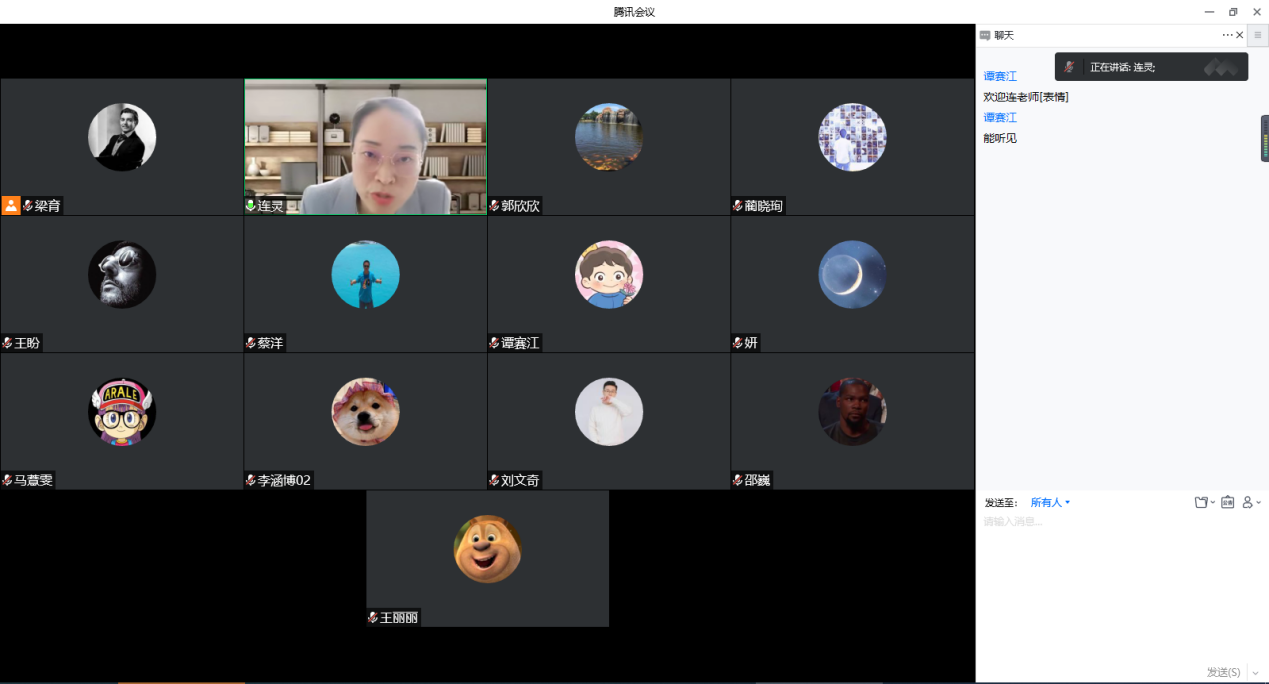Click 连灵's green microphone indicator

(x=251, y=206)
